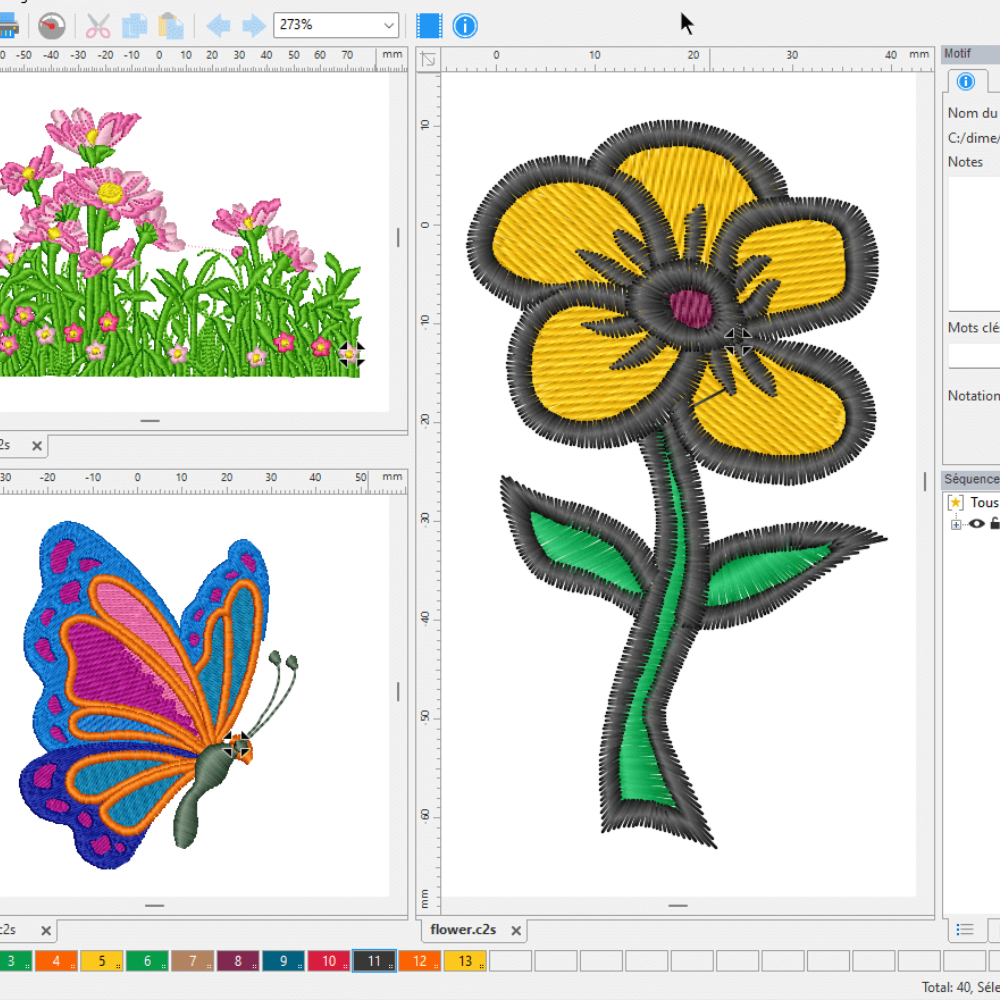Open the info tab in Motif panel

tap(965, 82)
